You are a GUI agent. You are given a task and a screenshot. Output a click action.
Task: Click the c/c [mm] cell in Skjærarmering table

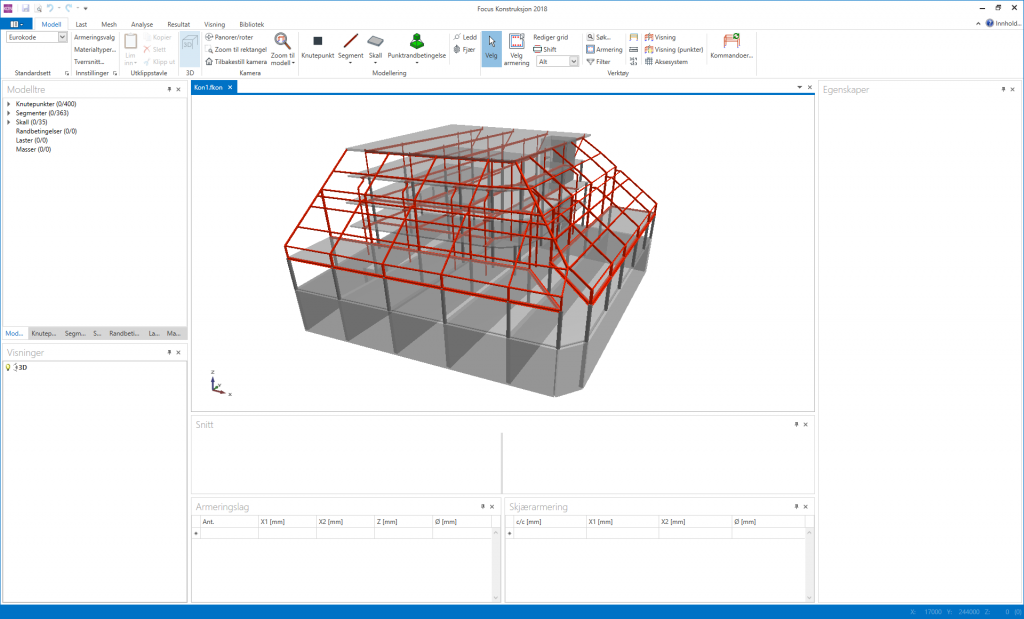click(x=550, y=533)
